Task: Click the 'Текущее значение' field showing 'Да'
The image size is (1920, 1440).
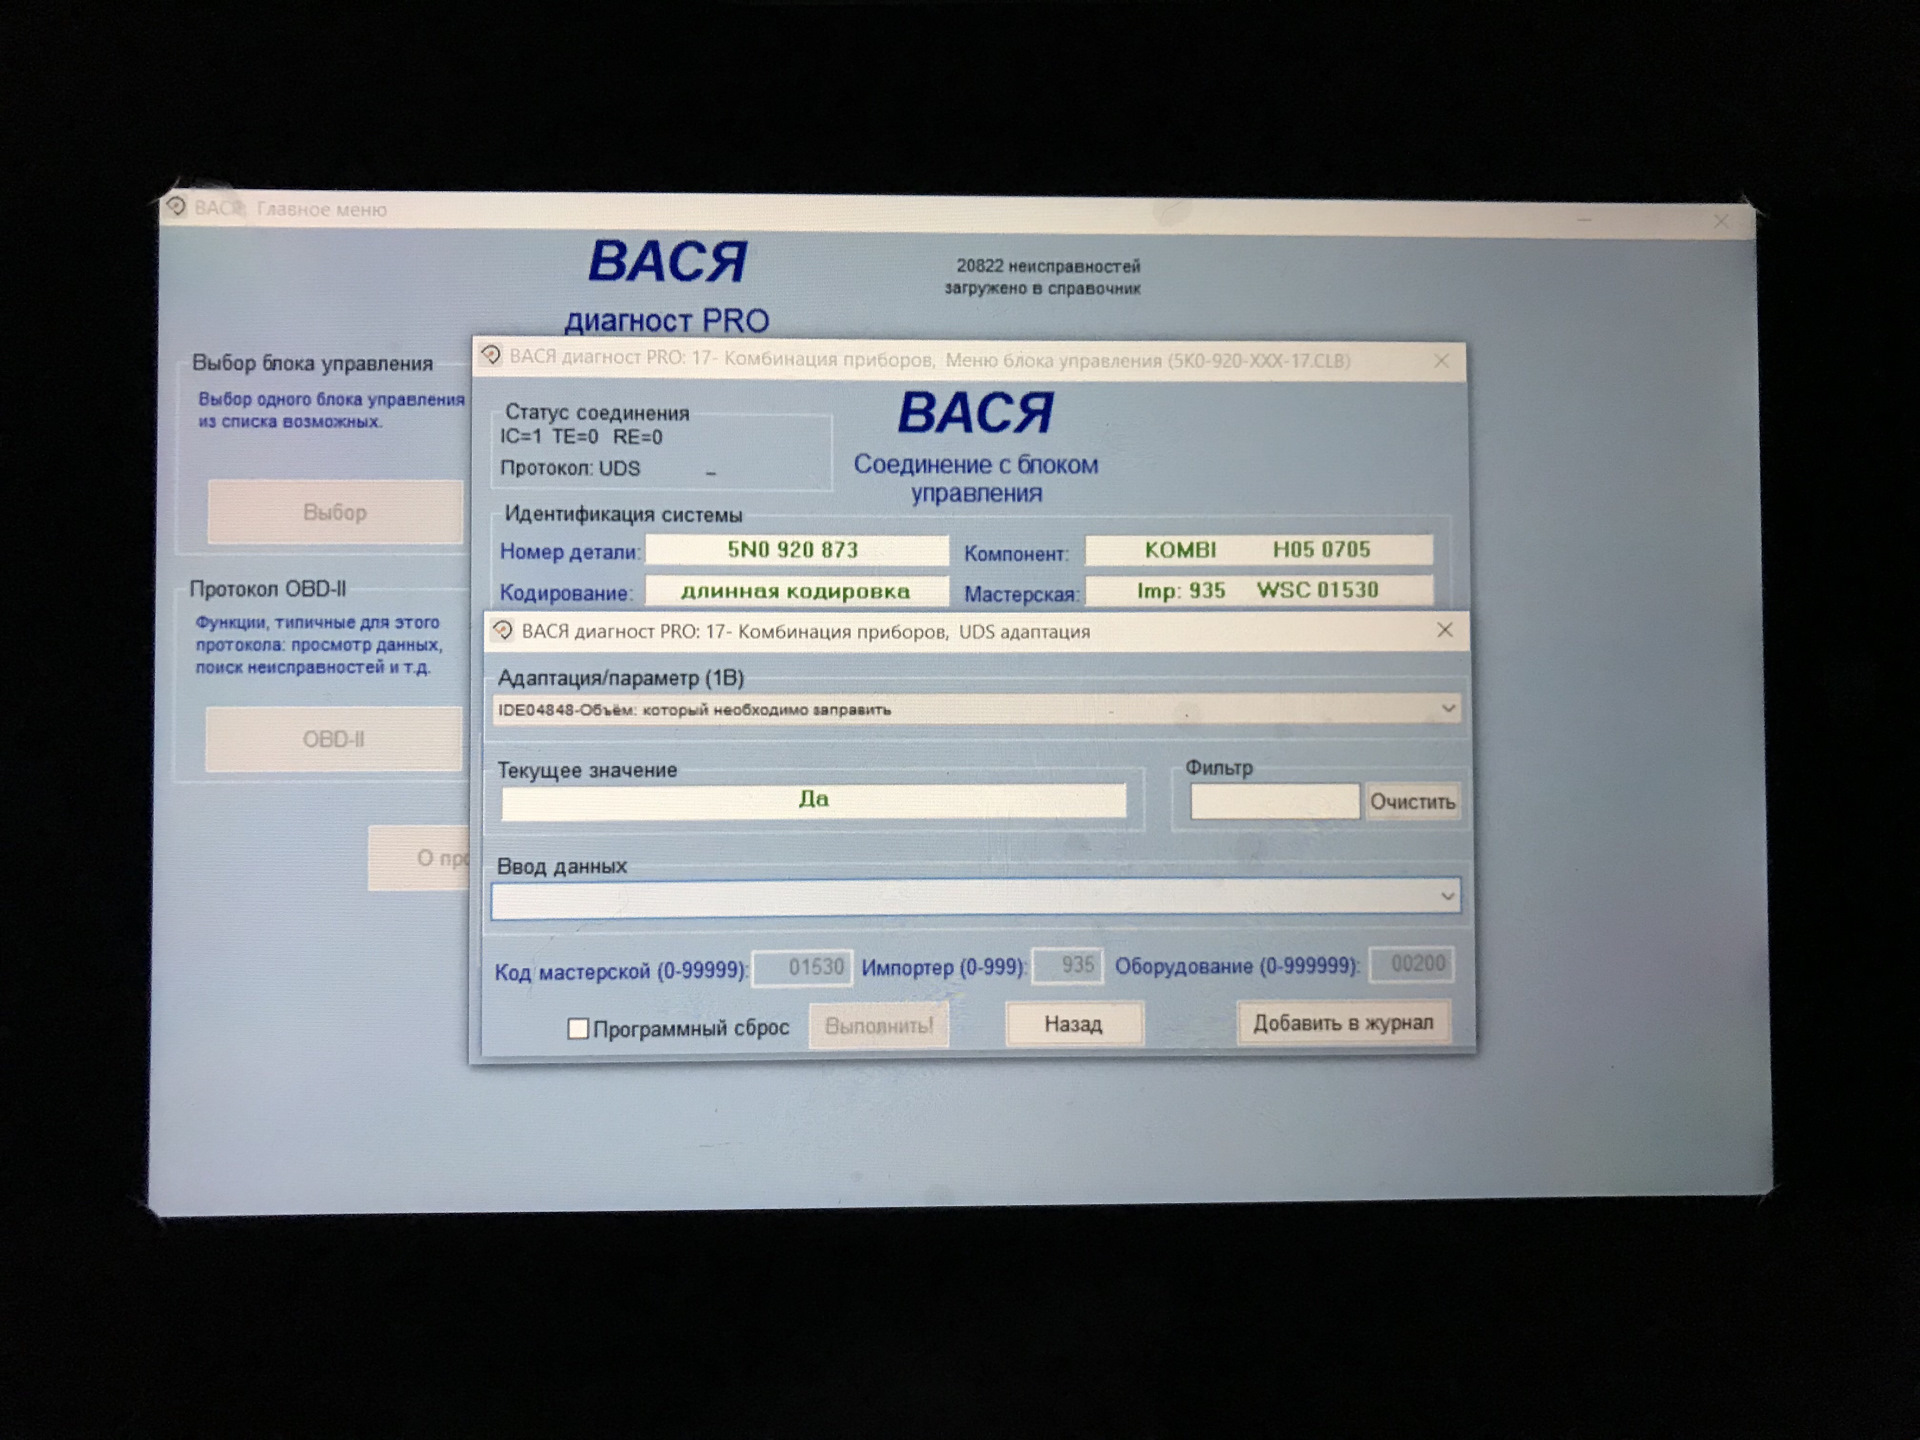Action: 814,800
